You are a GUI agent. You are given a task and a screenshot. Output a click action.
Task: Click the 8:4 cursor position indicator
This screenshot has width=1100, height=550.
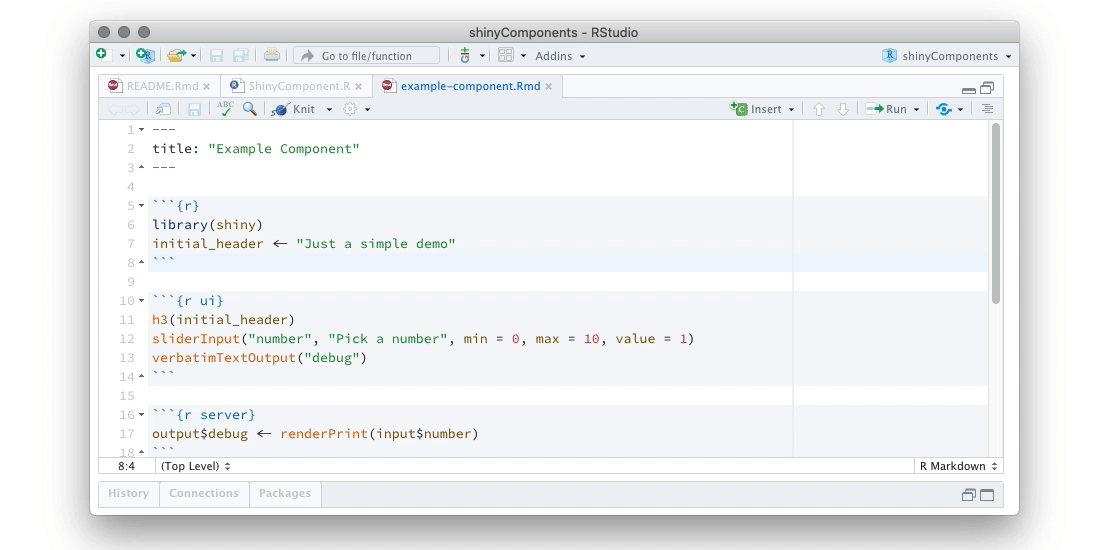point(126,466)
